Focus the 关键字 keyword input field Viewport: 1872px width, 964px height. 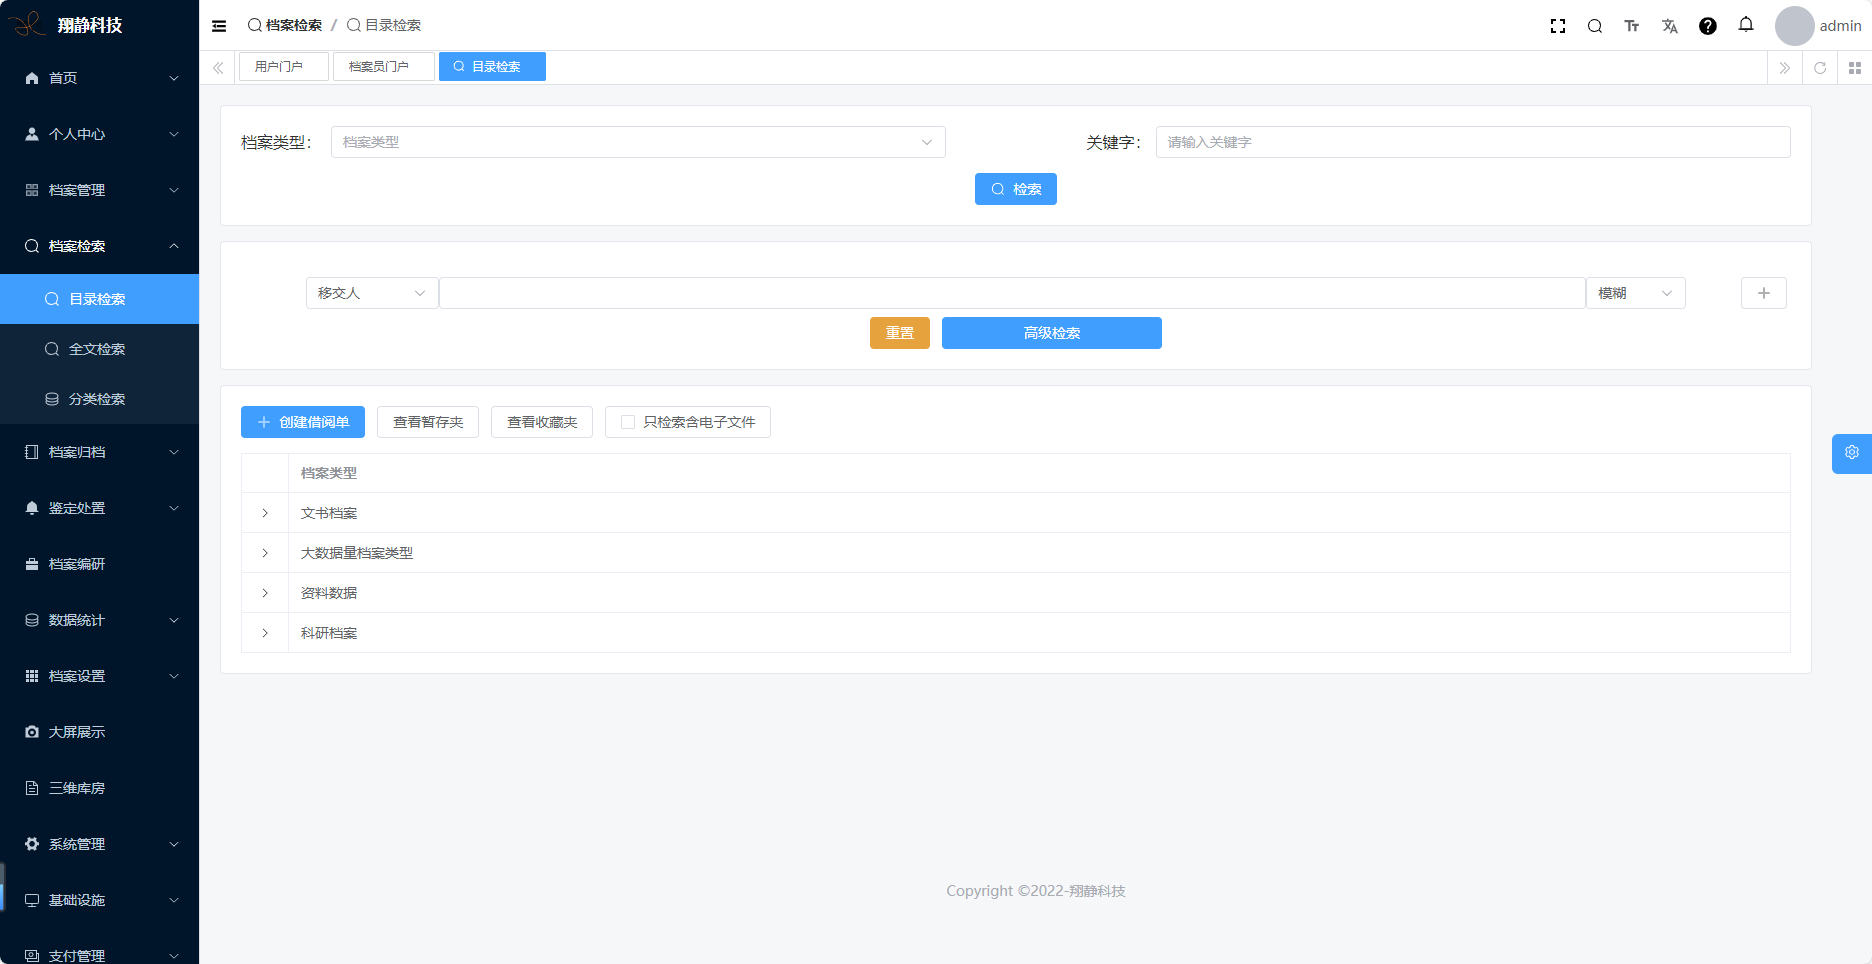(x=1472, y=142)
